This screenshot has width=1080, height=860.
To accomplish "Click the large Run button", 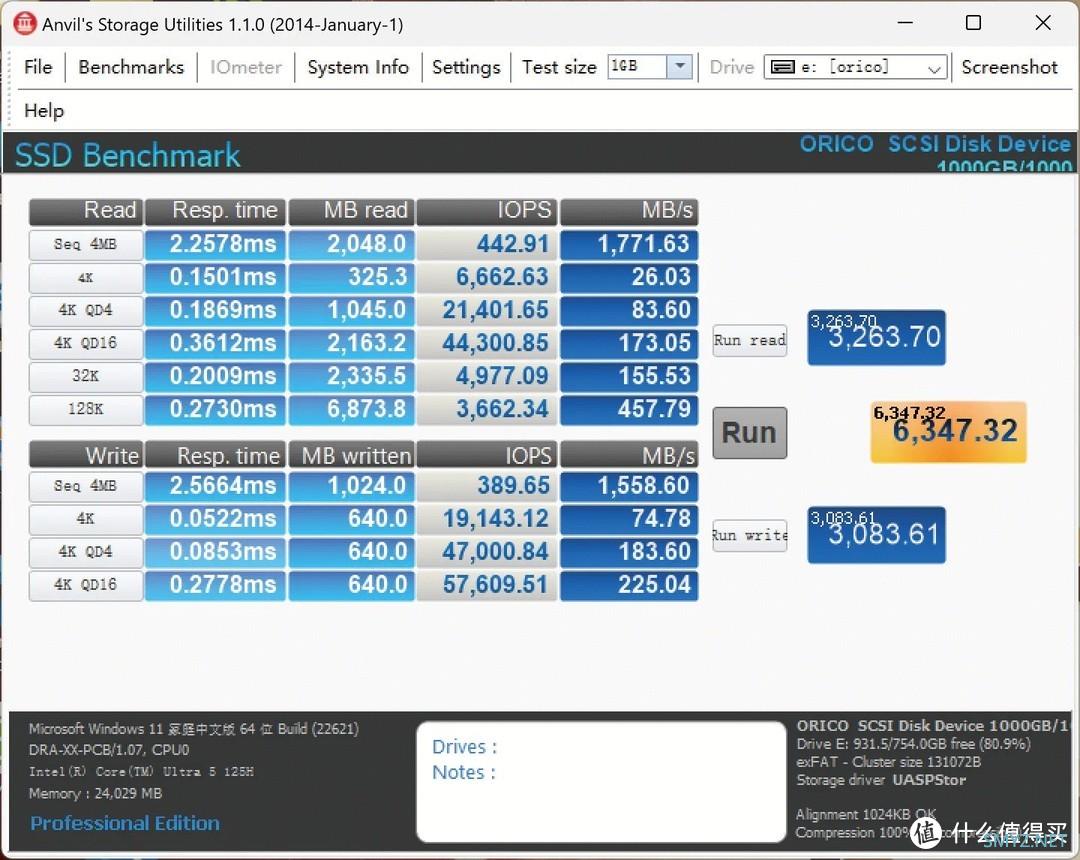I will coord(749,432).
